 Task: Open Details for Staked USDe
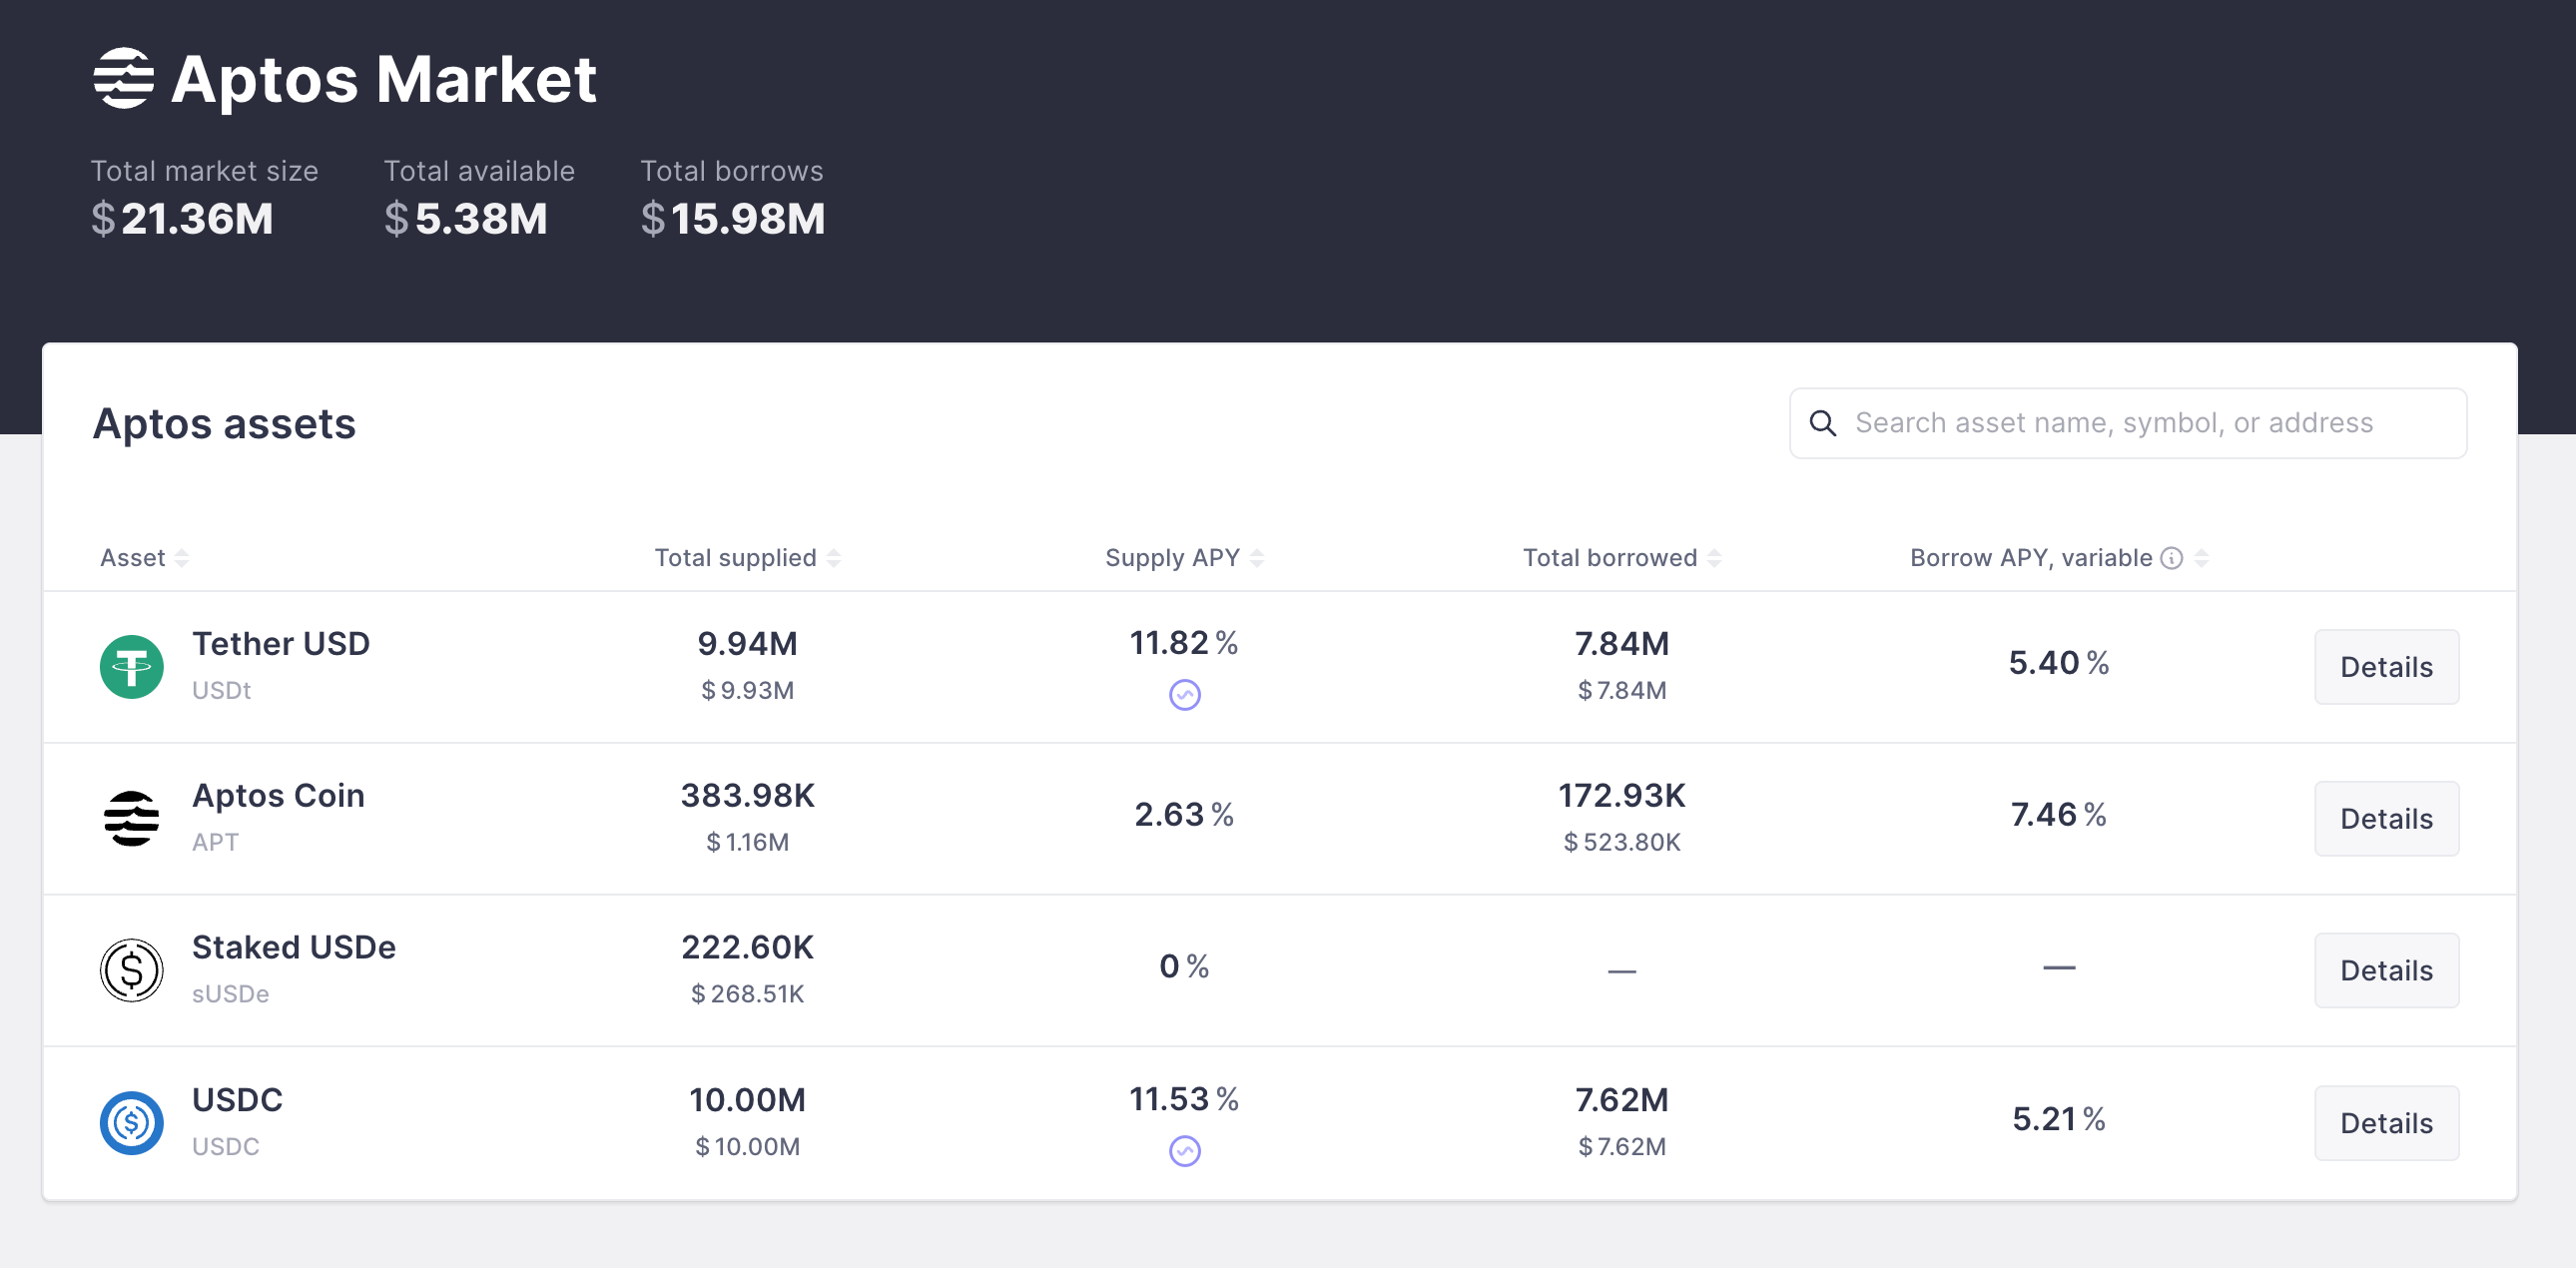[x=2386, y=970]
